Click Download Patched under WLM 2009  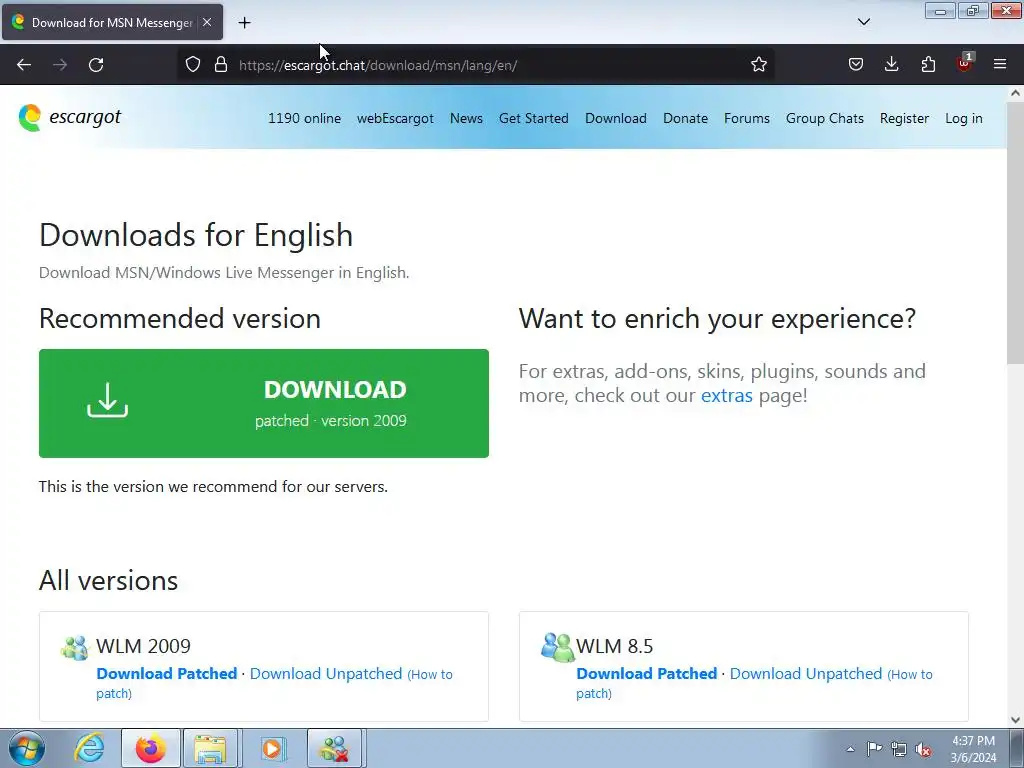pos(167,673)
